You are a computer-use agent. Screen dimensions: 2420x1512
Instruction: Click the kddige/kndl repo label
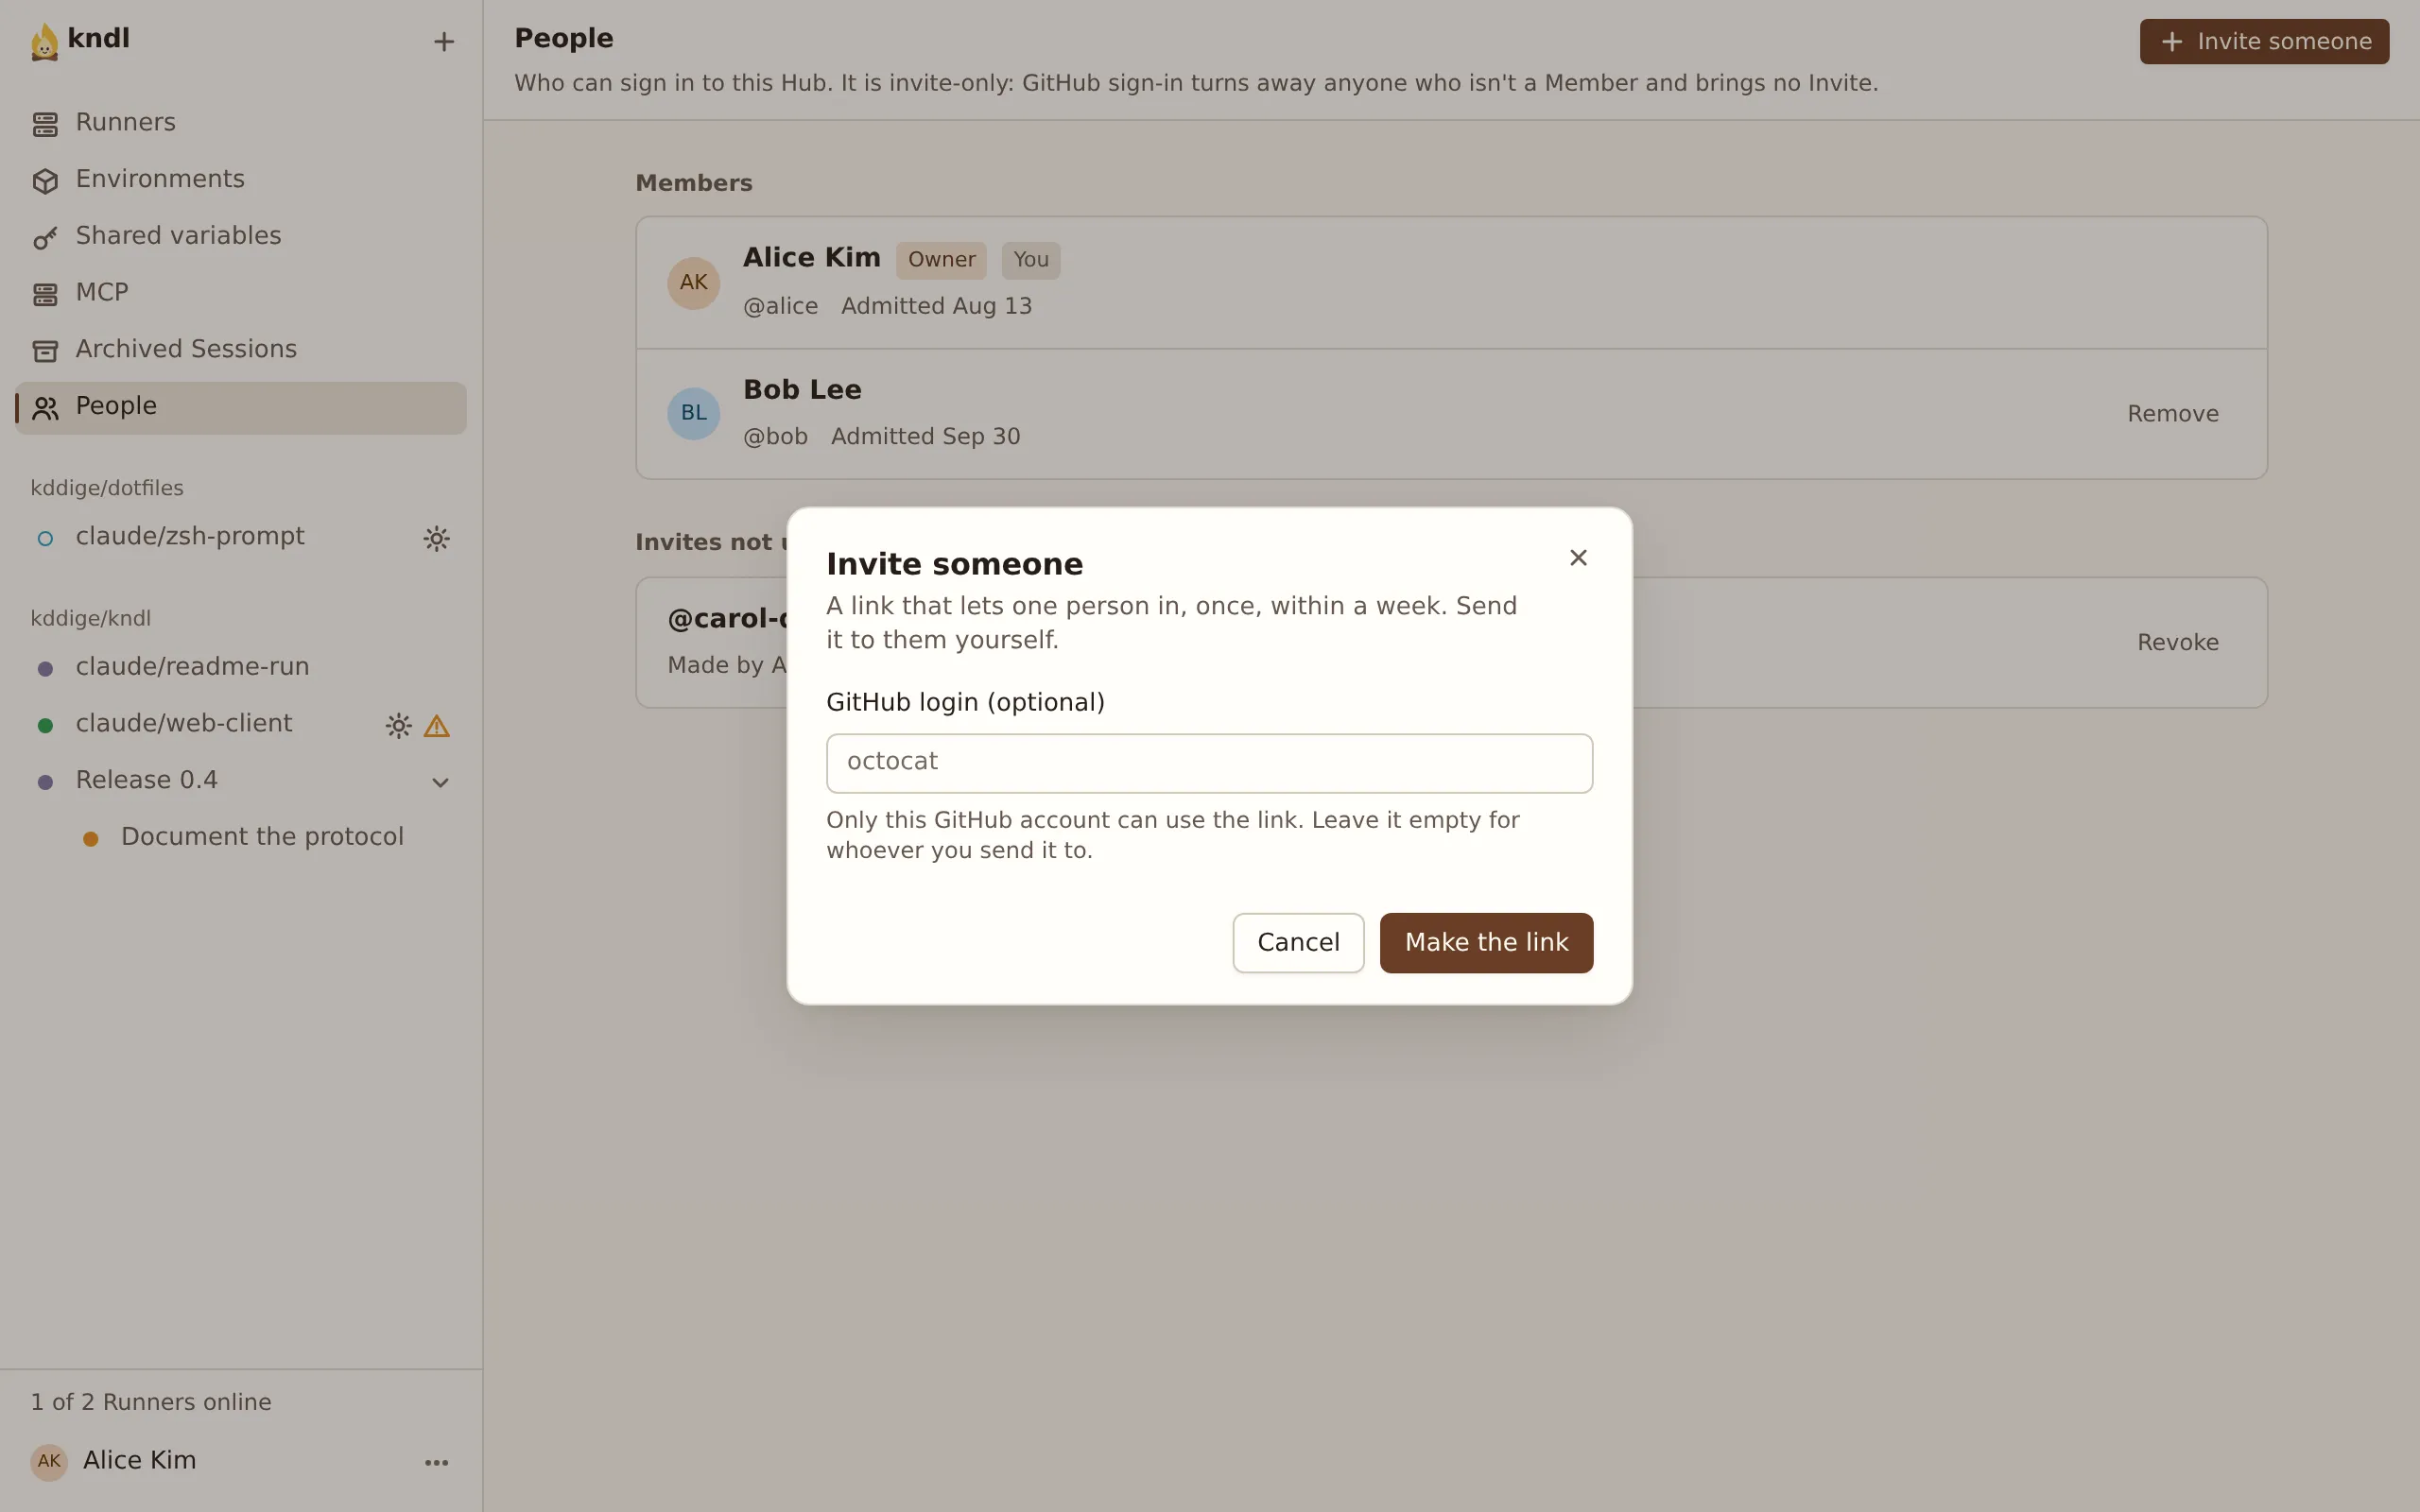(x=91, y=619)
